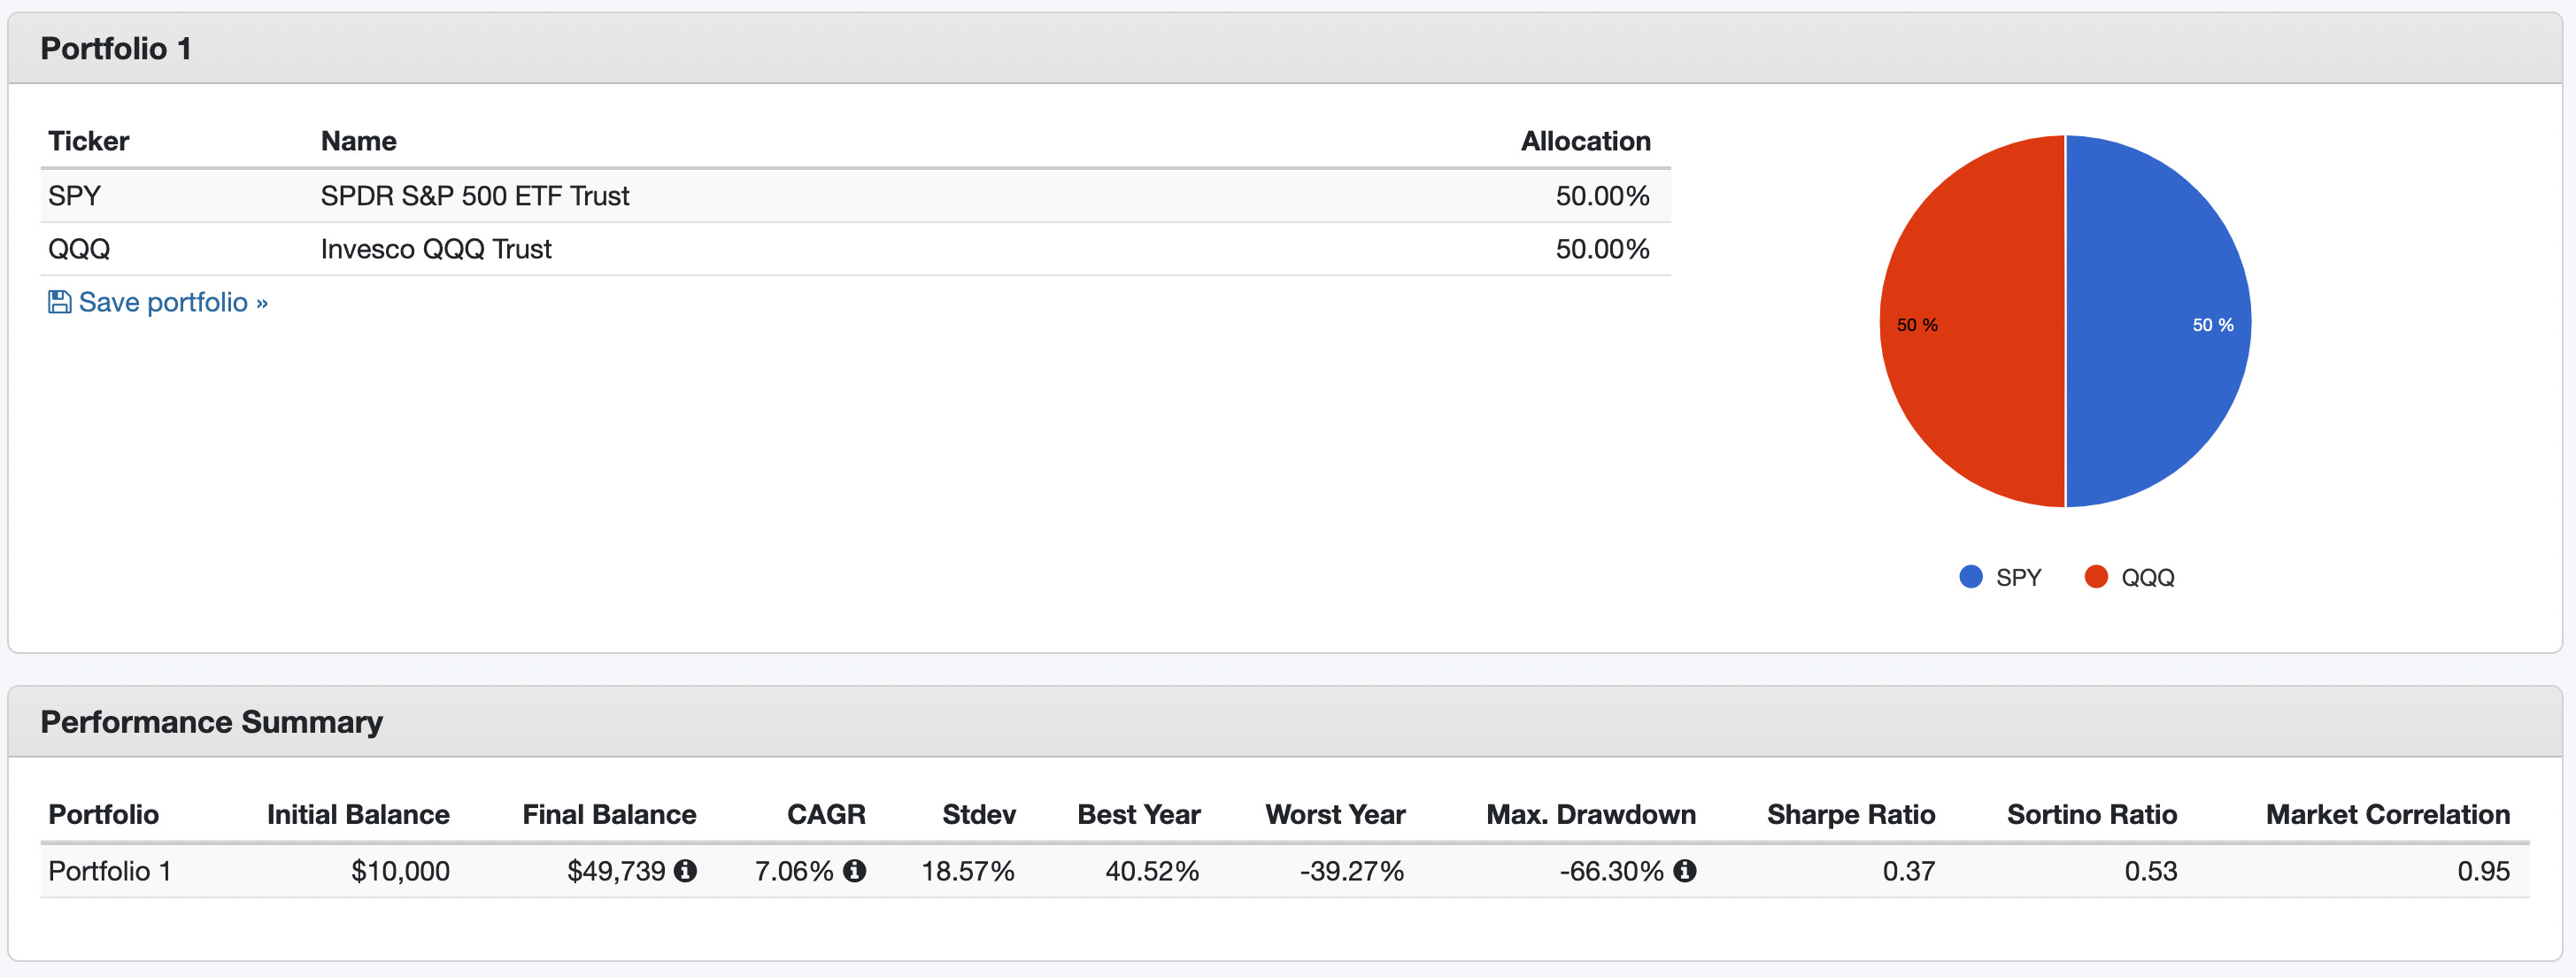
Task: Click the Initial Balance column header
Action: 358,815
